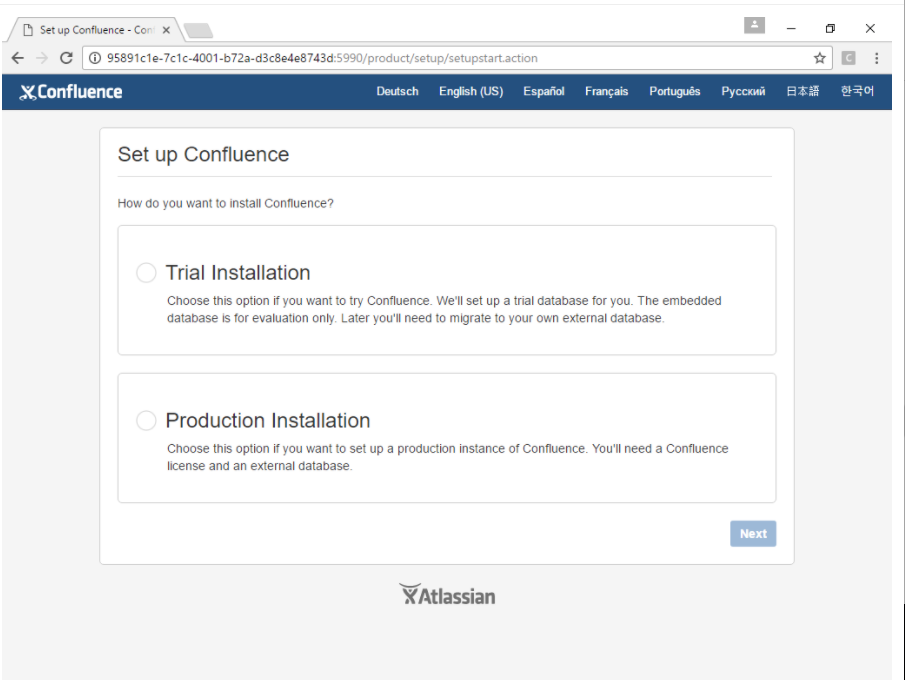Click the Confluence logo in header

tap(71, 92)
